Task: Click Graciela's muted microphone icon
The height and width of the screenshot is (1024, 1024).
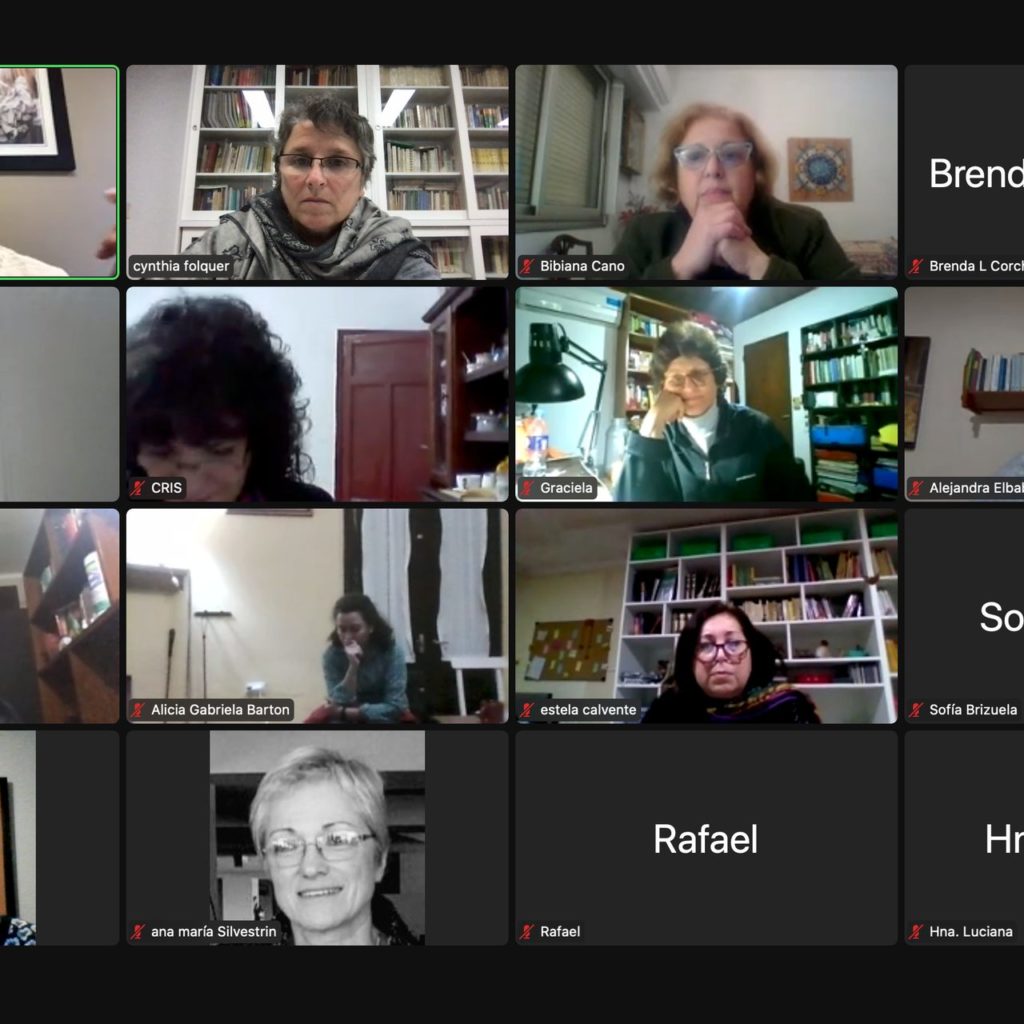Action: pyautogui.click(x=527, y=488)
